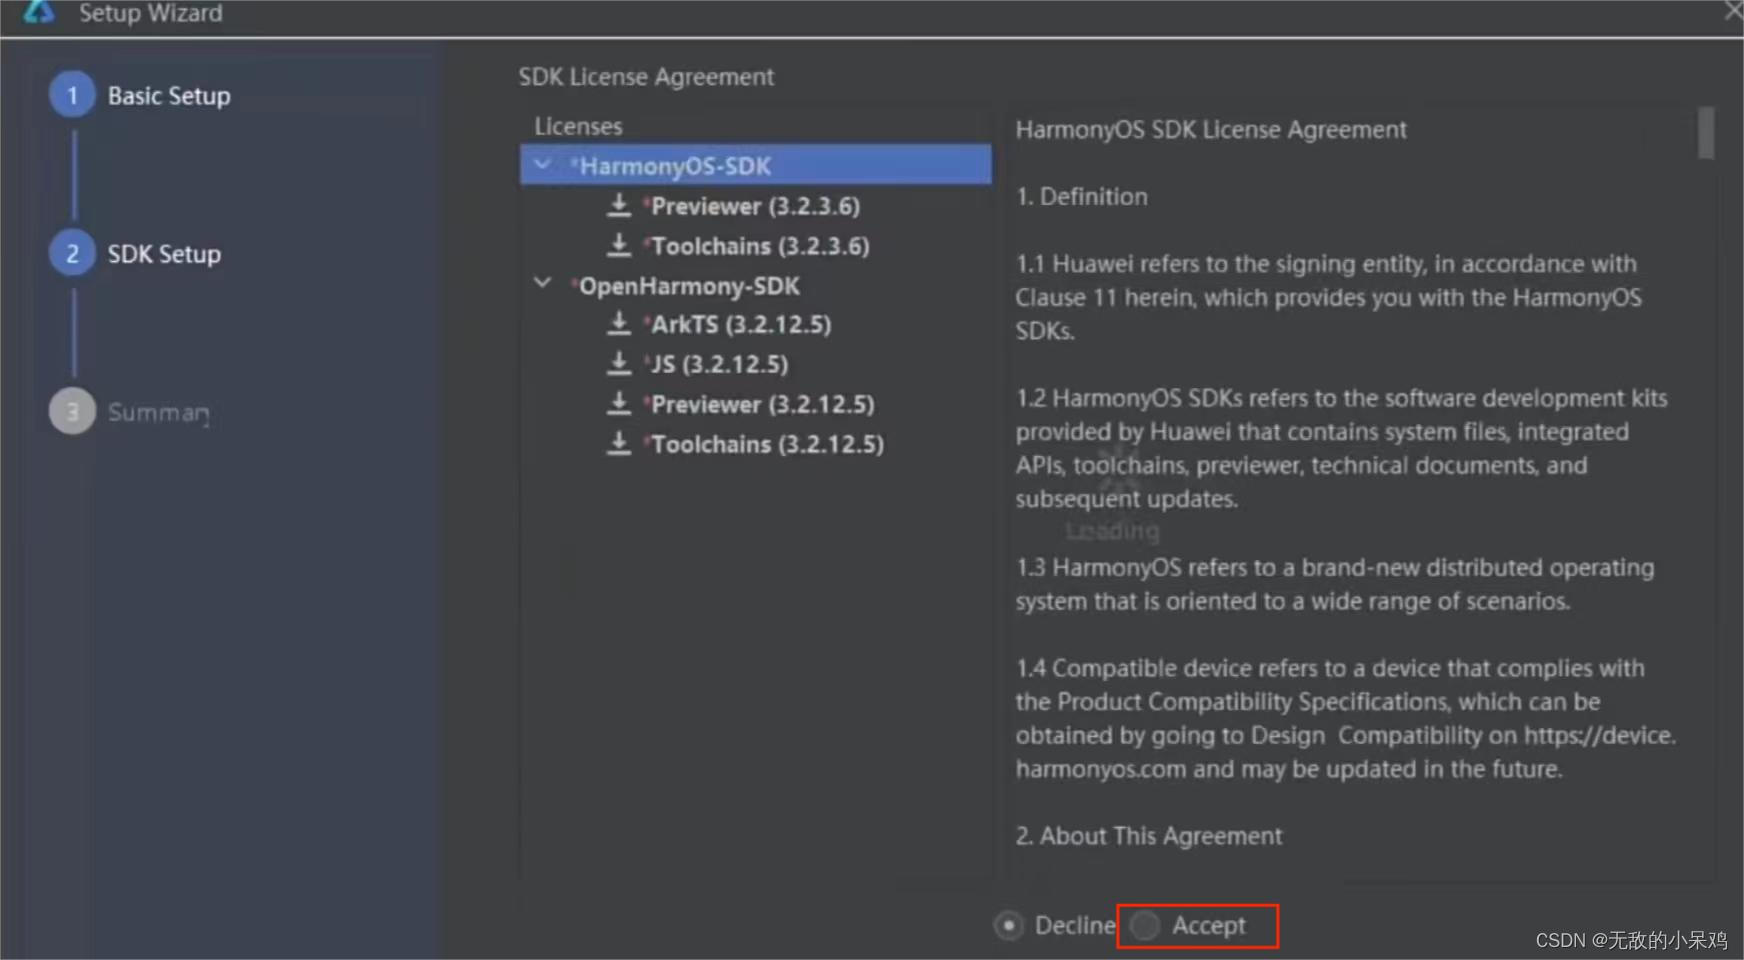Click the '2. About This Agreement' heading
1744x960 pixels.
(1149, 836)
